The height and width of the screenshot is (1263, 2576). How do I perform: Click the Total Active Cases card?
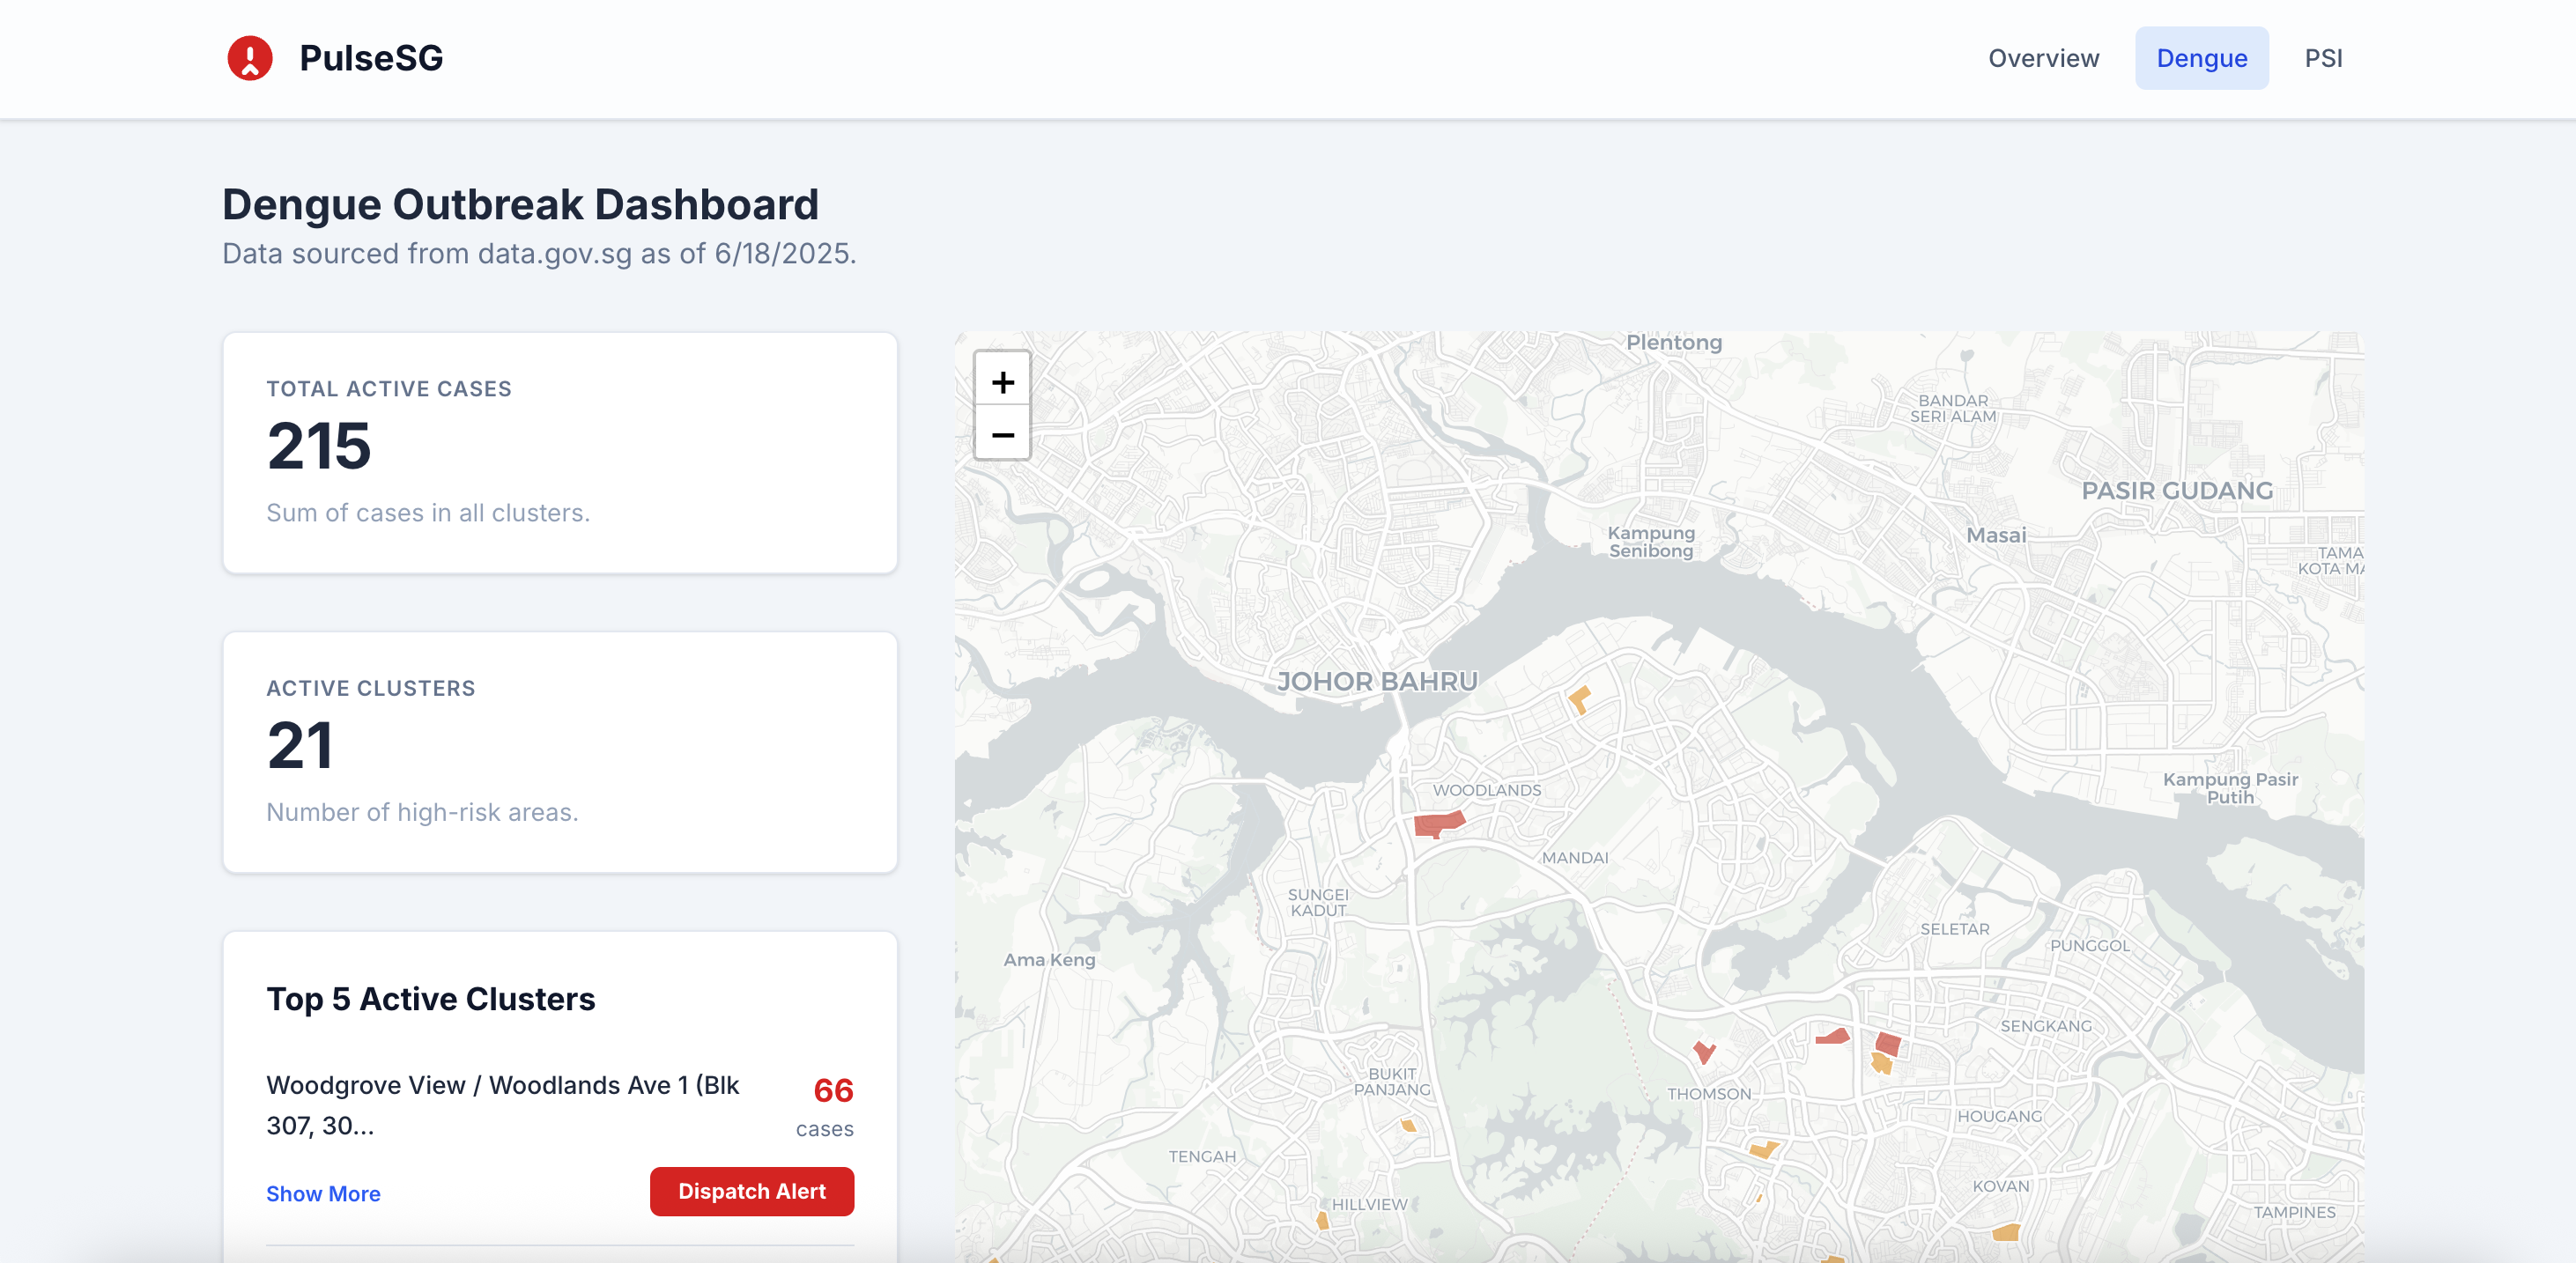[560, 453]
